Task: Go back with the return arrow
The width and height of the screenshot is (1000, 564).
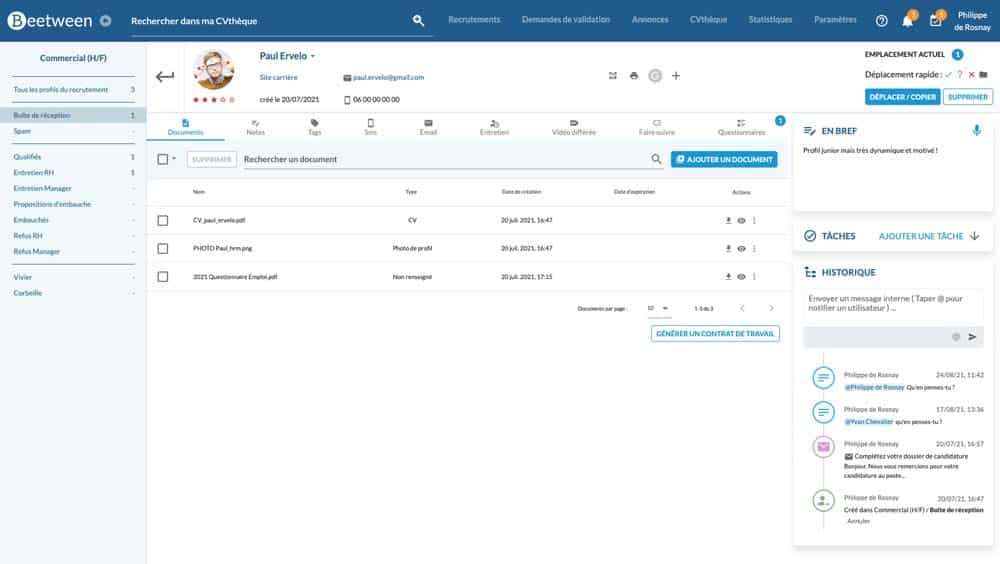Action: tap(165, 77)
